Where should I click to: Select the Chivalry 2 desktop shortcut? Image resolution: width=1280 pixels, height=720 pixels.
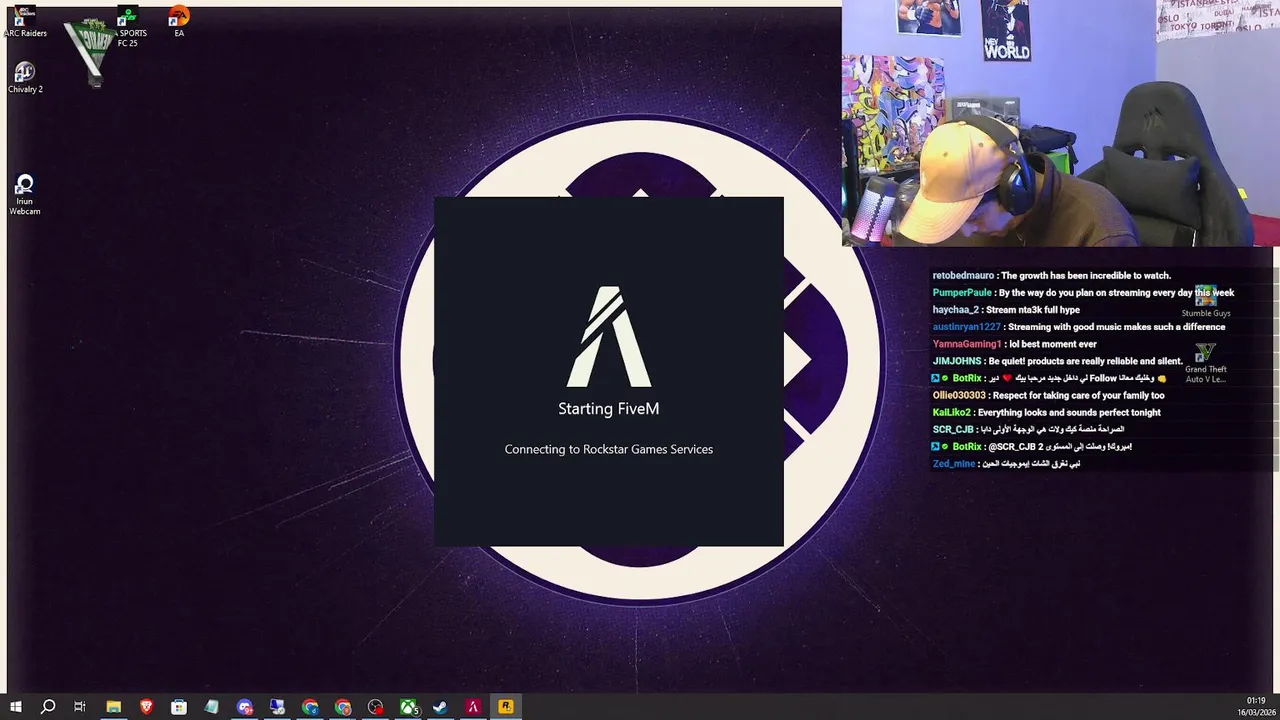(25, 79)
